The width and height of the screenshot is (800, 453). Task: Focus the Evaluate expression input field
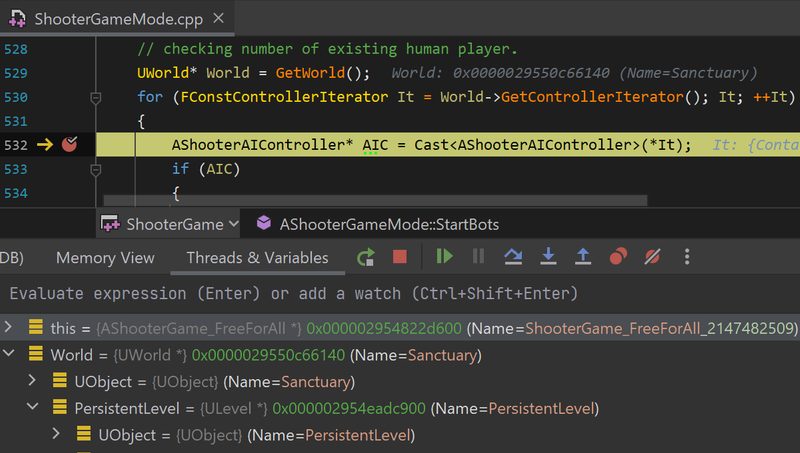[400, 293]
